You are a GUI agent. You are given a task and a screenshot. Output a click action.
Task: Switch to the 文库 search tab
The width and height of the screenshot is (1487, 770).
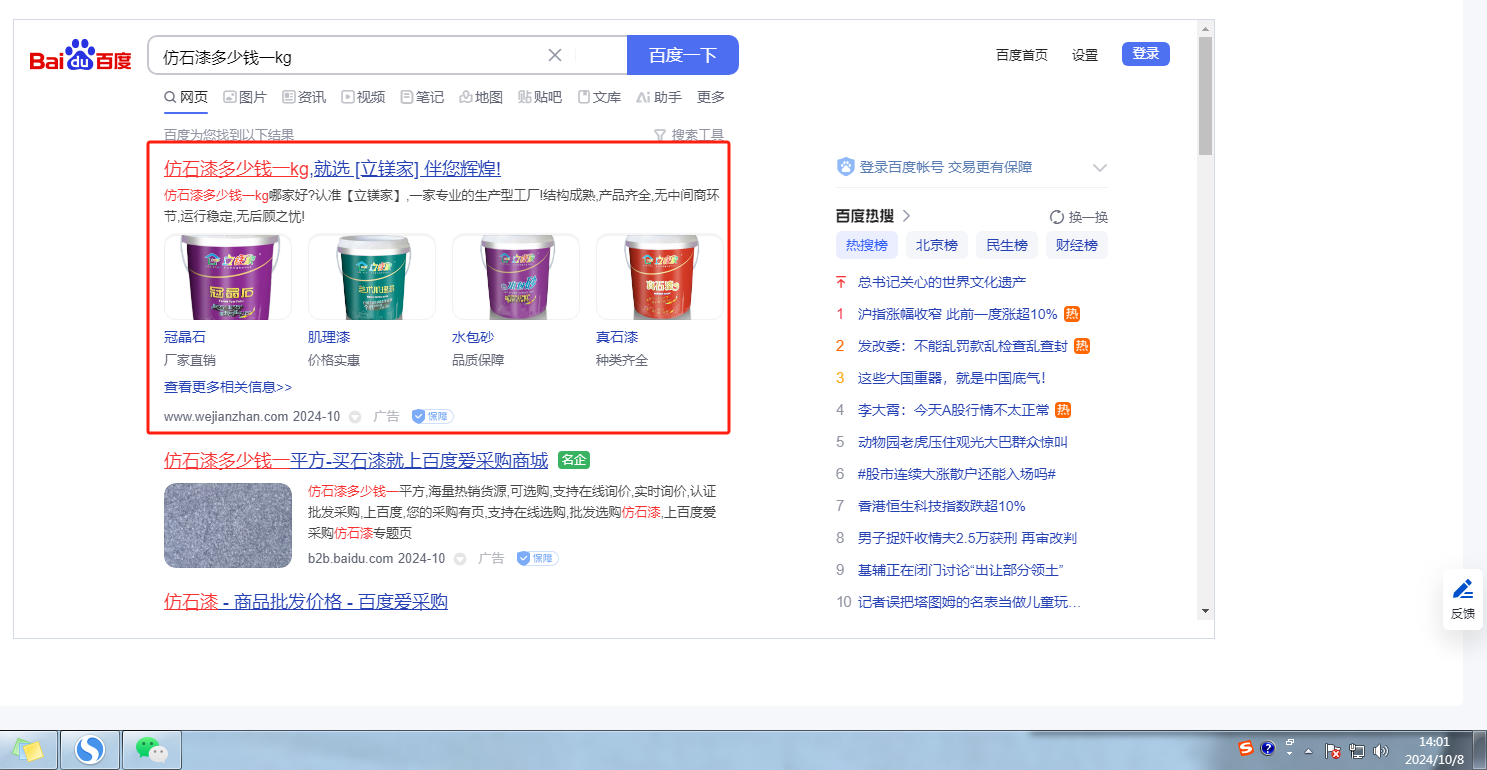click(599, 97)
